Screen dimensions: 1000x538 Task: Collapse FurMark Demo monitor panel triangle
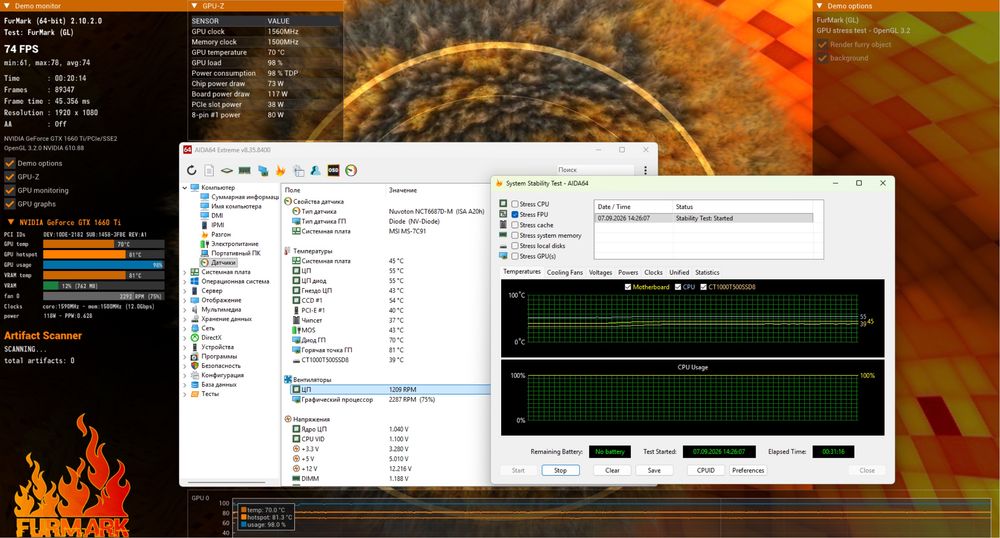tap(7, 6)
